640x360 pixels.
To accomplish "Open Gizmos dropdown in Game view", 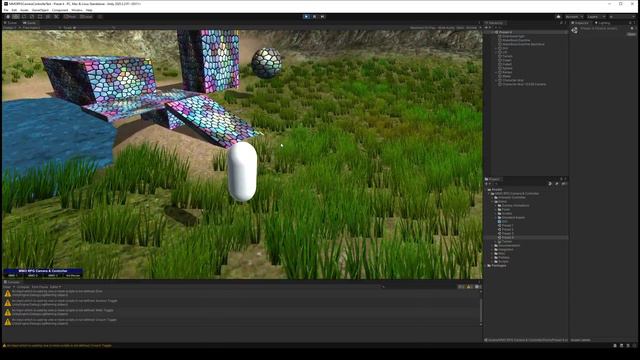I will 472,28.
